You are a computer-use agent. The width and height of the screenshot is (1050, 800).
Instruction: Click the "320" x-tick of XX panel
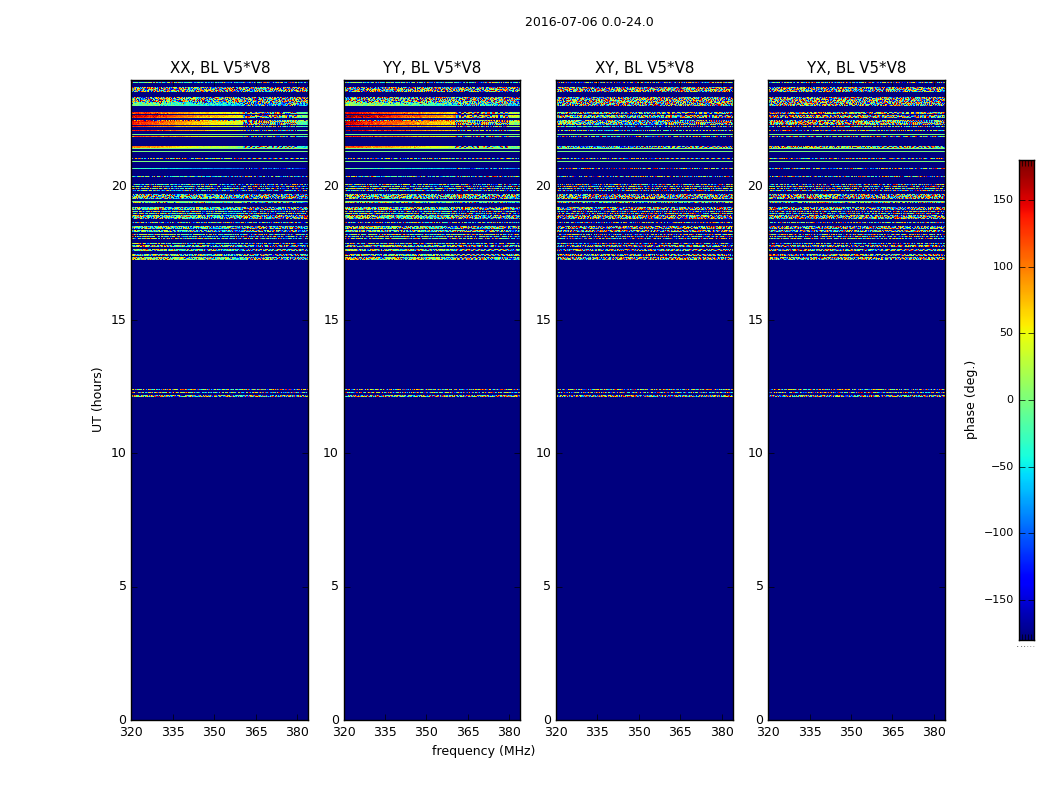[x=131, y=732]
